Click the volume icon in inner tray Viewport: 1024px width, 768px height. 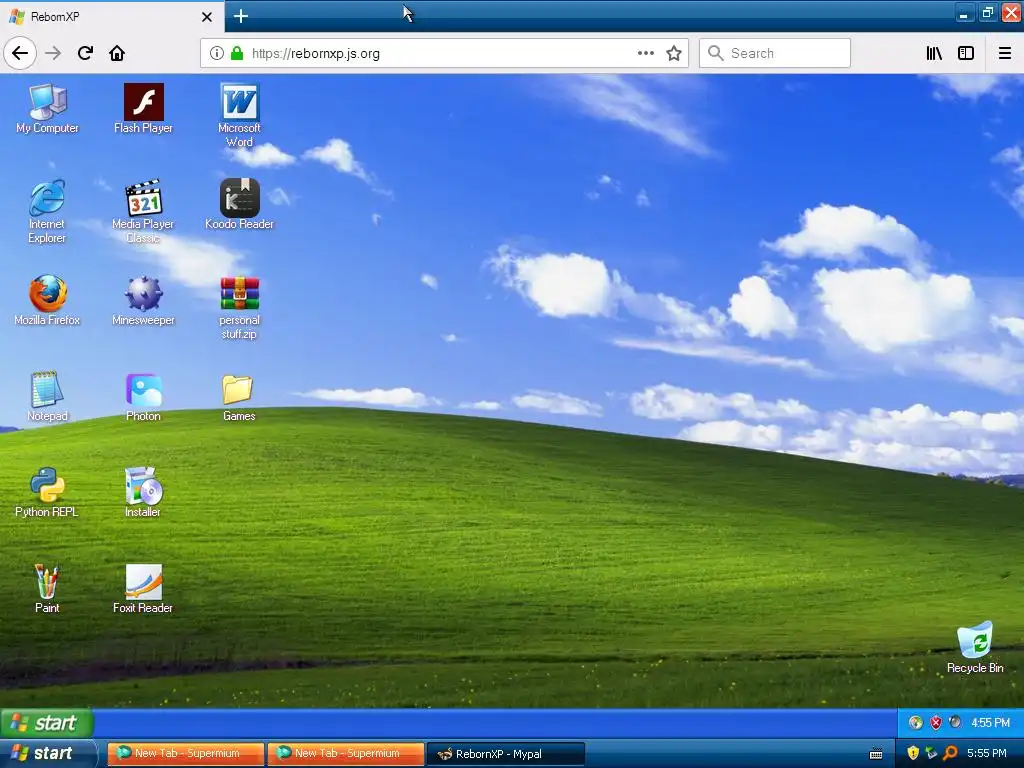[x=955, y=722]
